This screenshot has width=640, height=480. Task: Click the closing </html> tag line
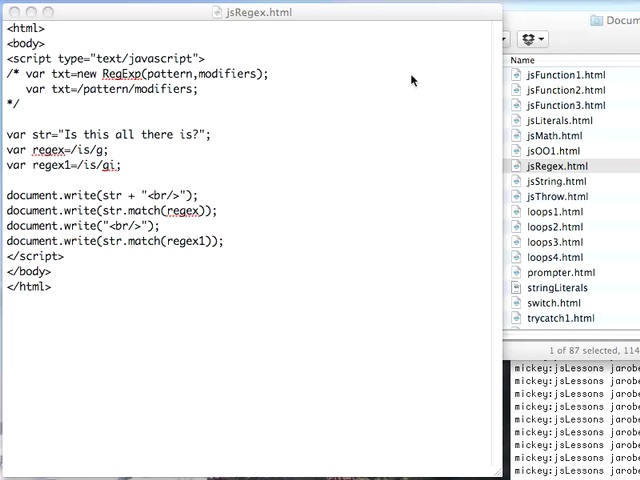(x=29, y=287)
